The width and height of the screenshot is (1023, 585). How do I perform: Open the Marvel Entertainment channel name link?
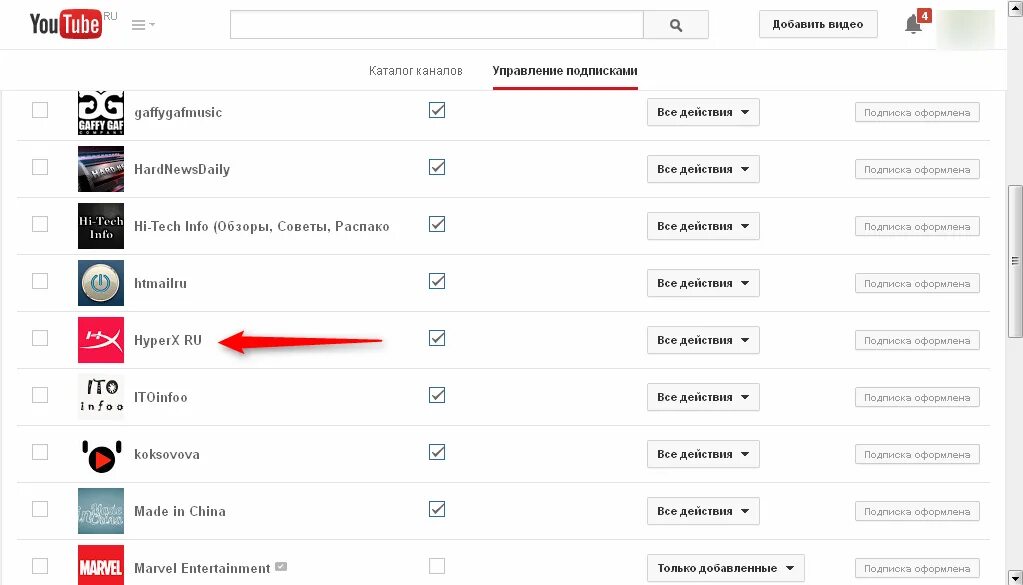202,568
